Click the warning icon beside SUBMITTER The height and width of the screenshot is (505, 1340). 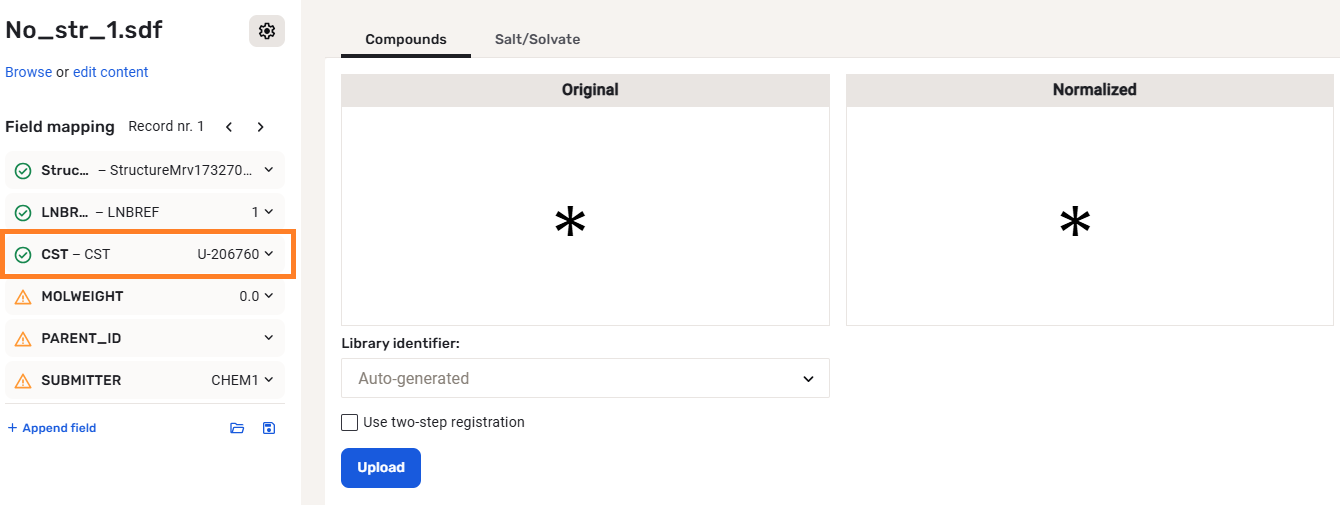23,381
